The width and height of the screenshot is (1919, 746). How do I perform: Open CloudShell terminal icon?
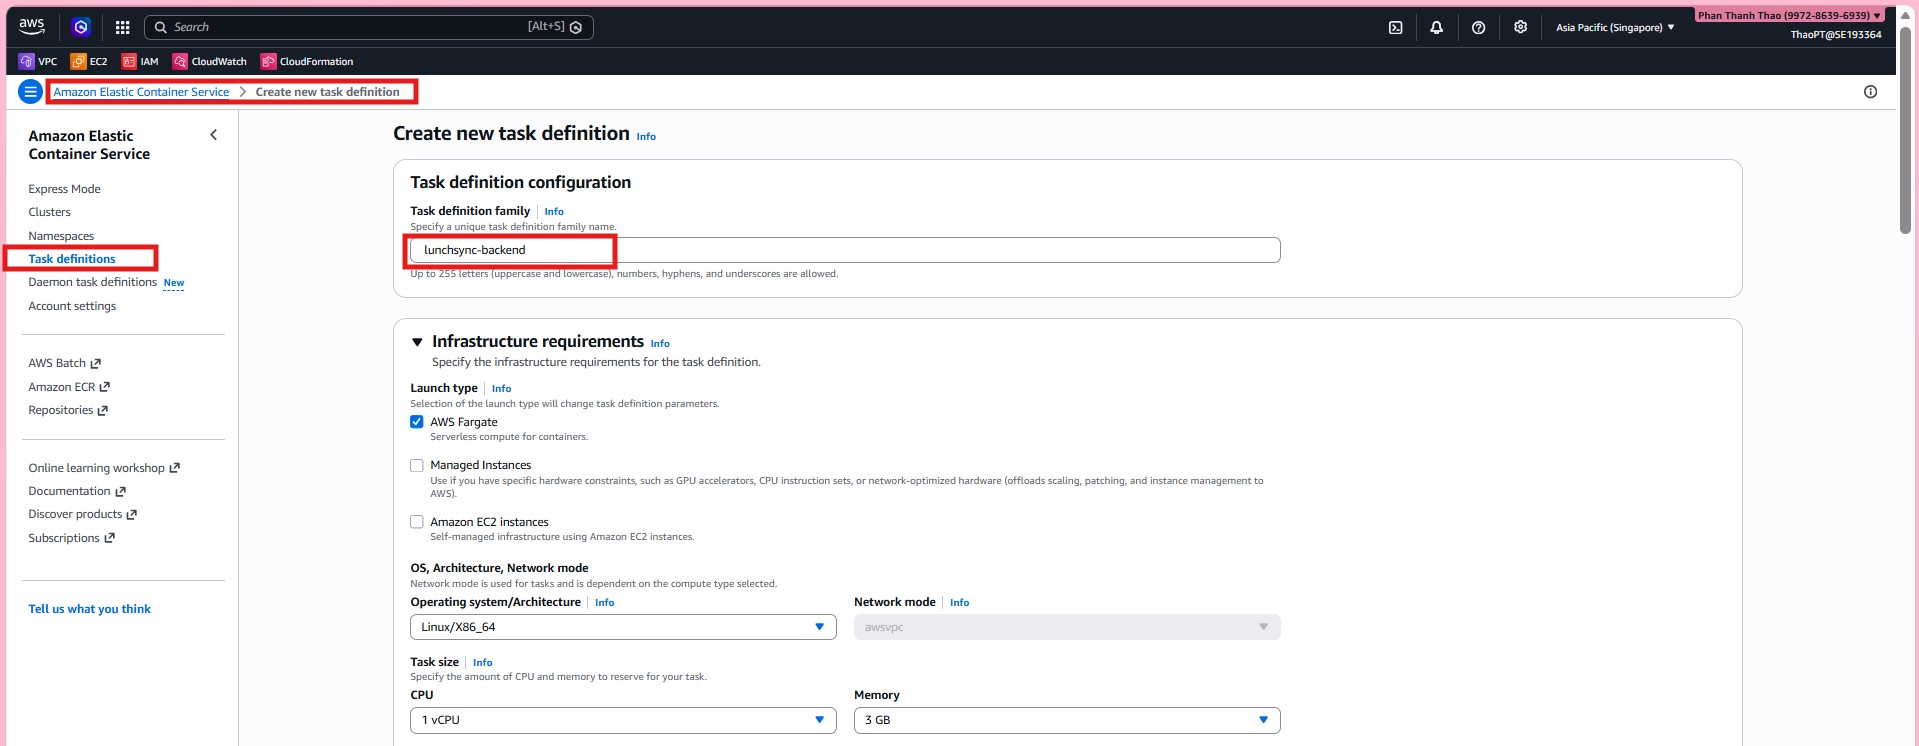(1395, 28)
